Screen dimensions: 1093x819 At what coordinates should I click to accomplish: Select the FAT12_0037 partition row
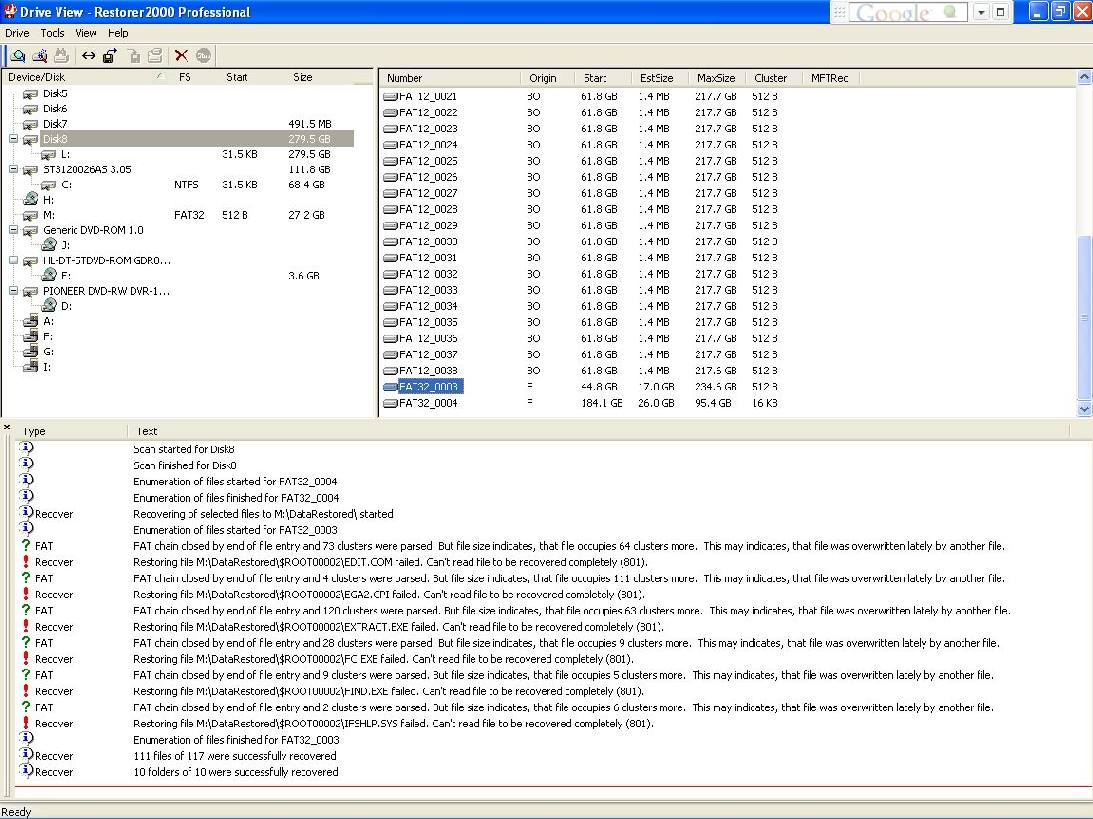coord(428,354)
